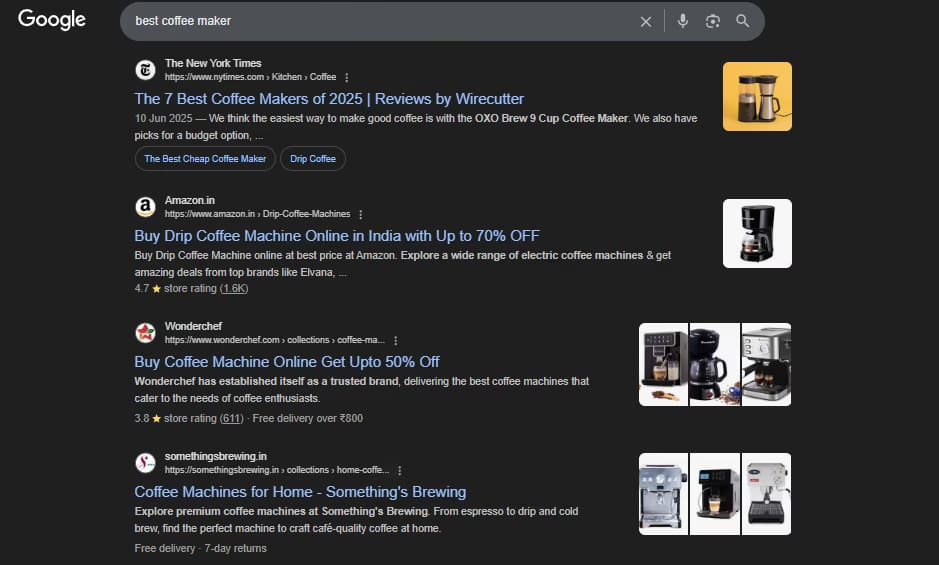The width and height of the screenshot is (939, 565).
Task: Click the 'Wonderchef' site name
Action: (x=193, y=326)
